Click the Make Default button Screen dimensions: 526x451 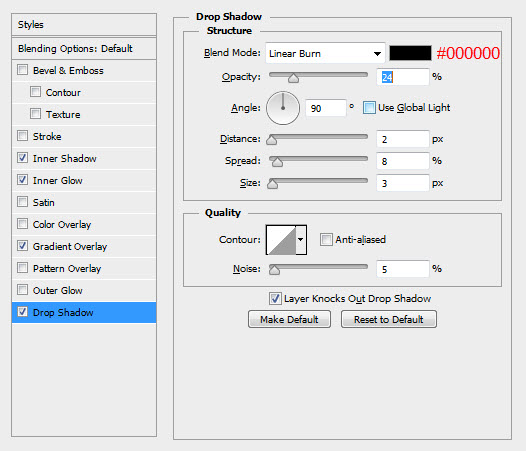(289, 319)
